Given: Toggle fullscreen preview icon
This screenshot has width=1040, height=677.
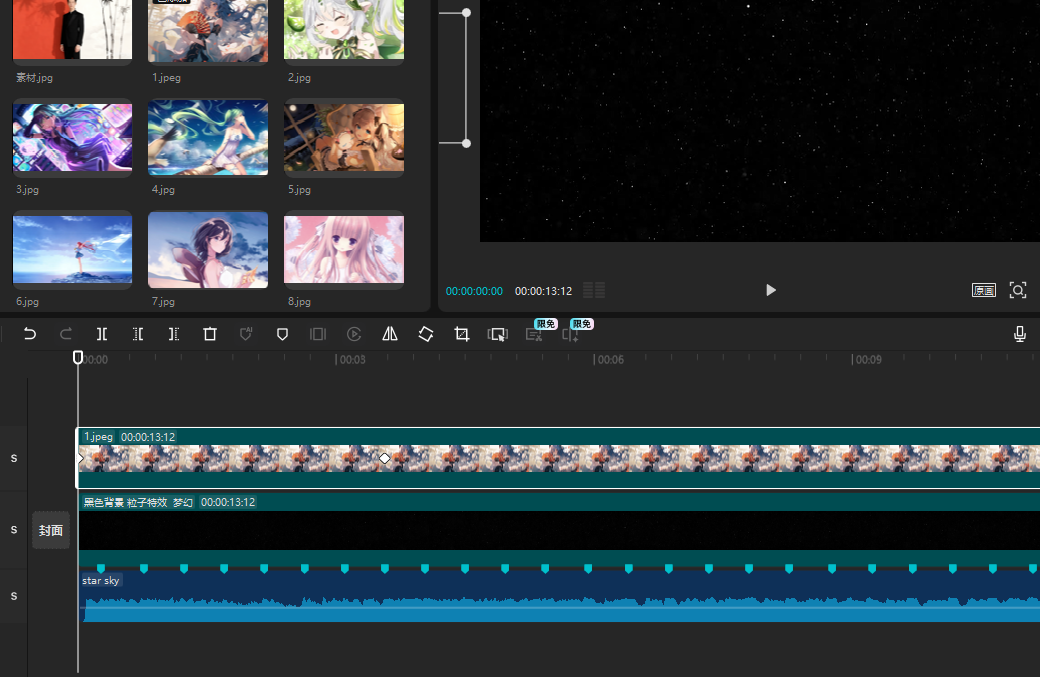Looking at the screenshot, I should pos(1018,290).
